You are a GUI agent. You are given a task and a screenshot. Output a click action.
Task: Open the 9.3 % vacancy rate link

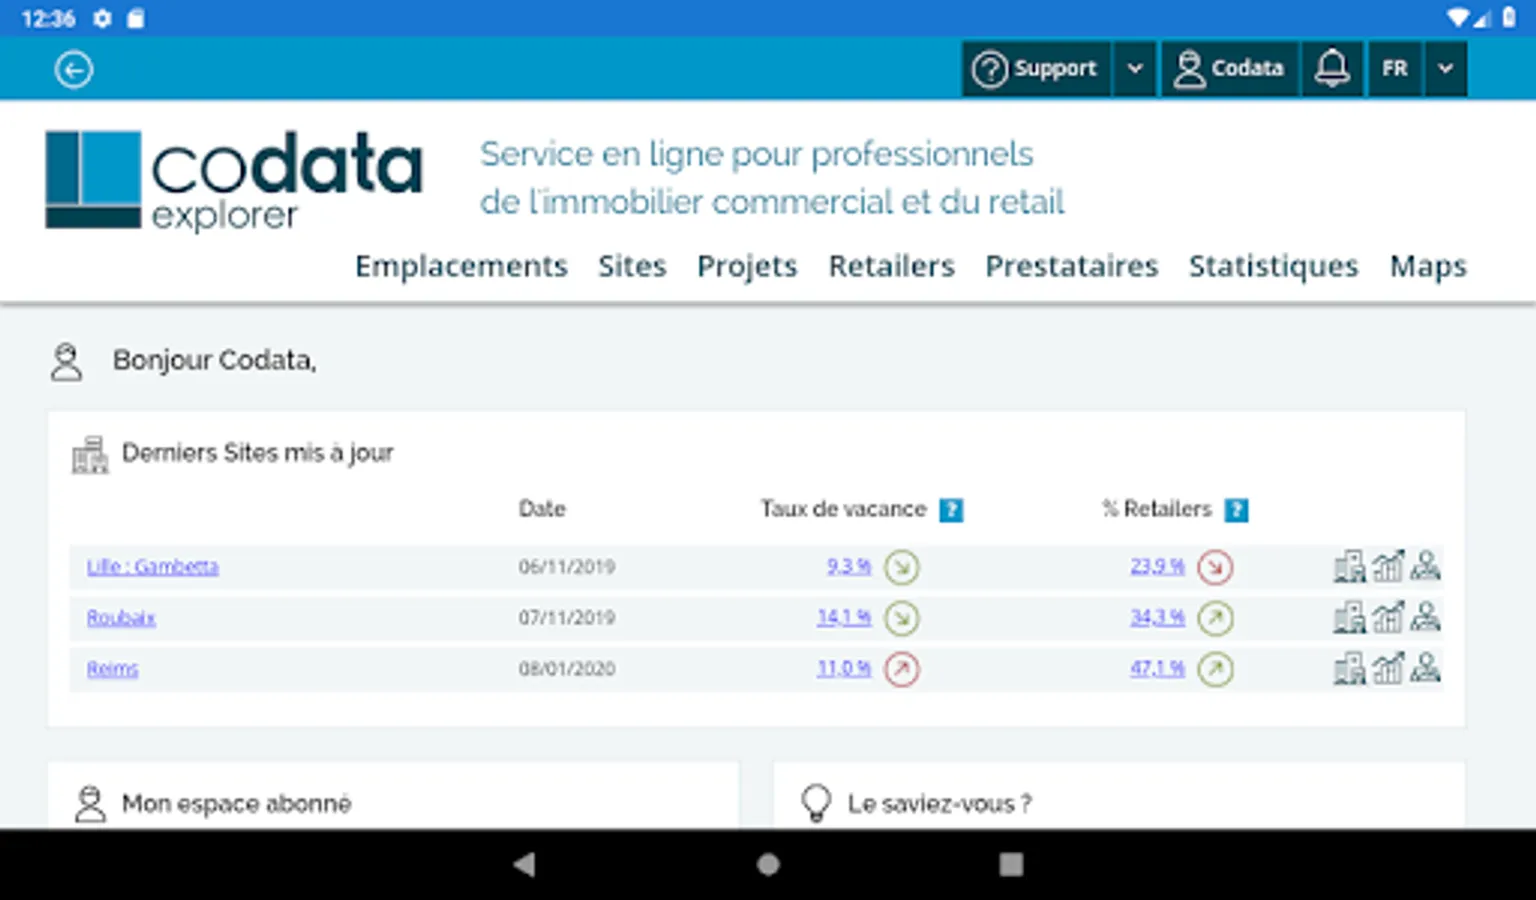(x=849, y=566)
